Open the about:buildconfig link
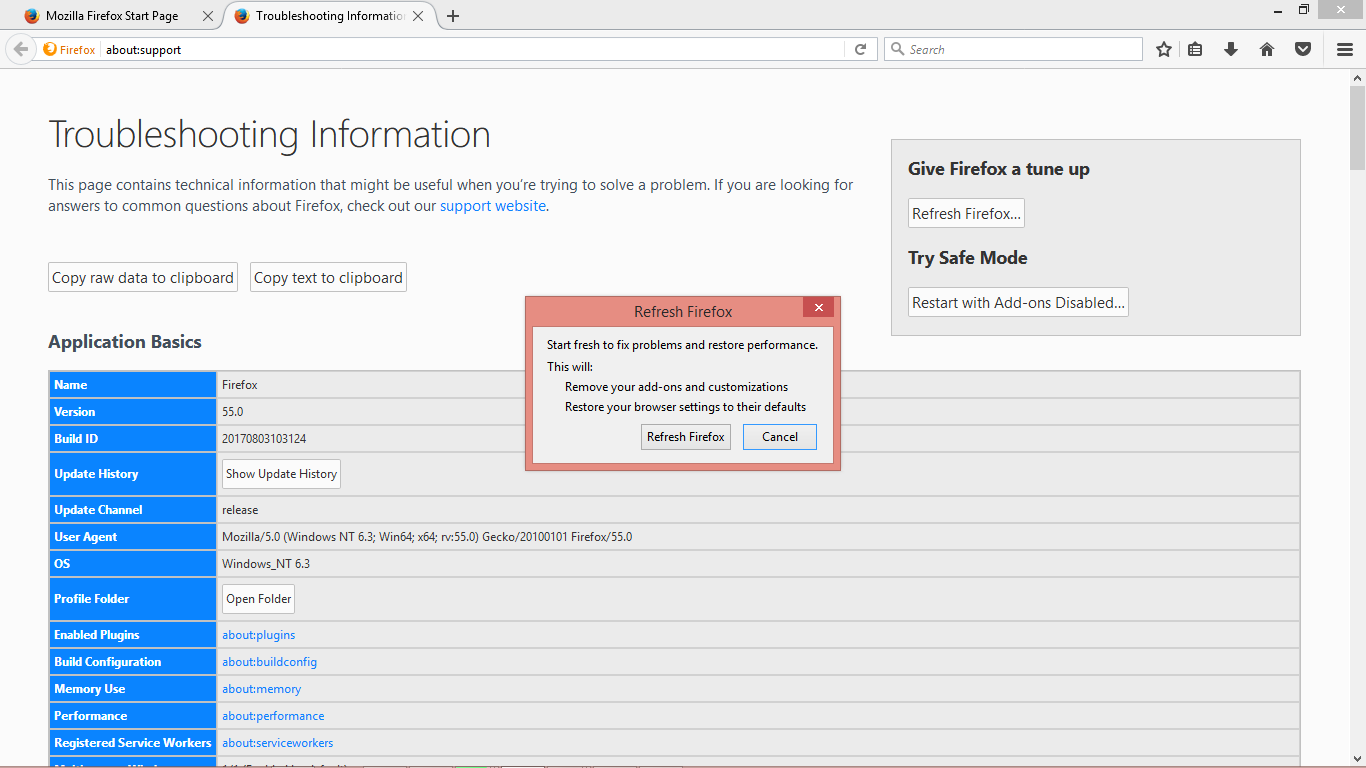Screen dimensions: 1366x768 coord(270,662)
